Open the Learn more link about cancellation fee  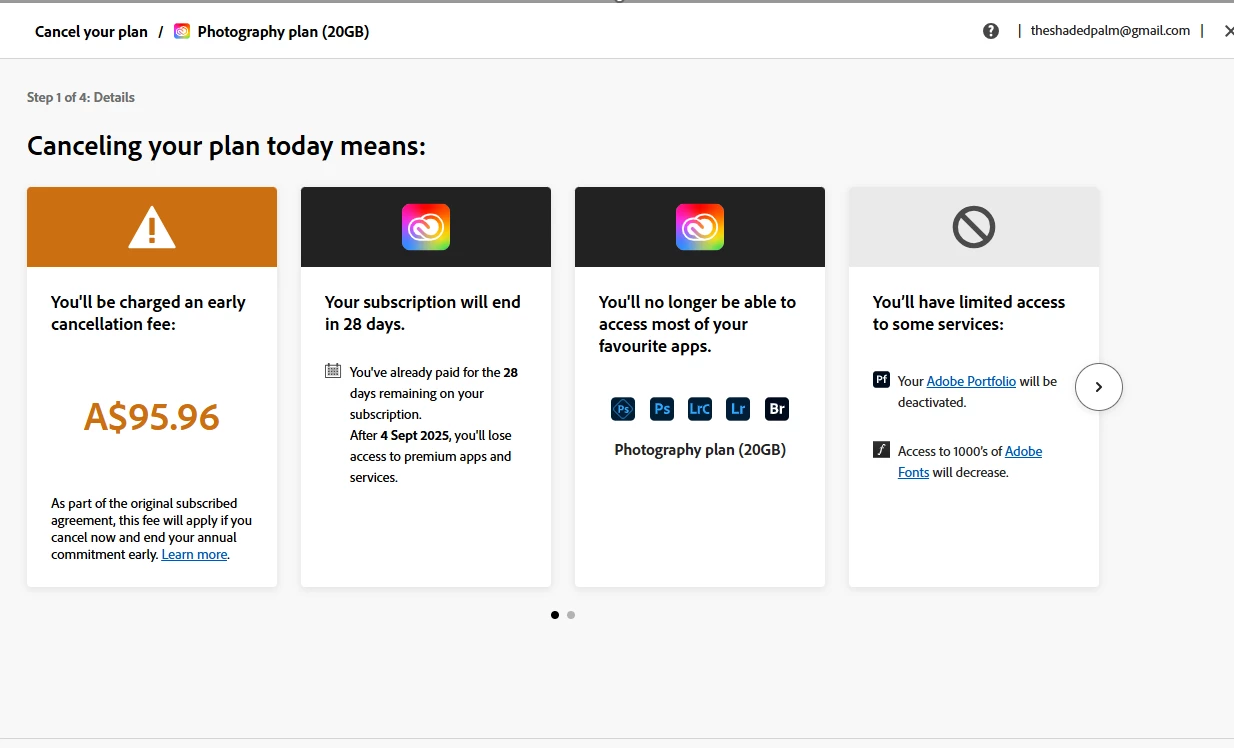click(x=195, y=554)
